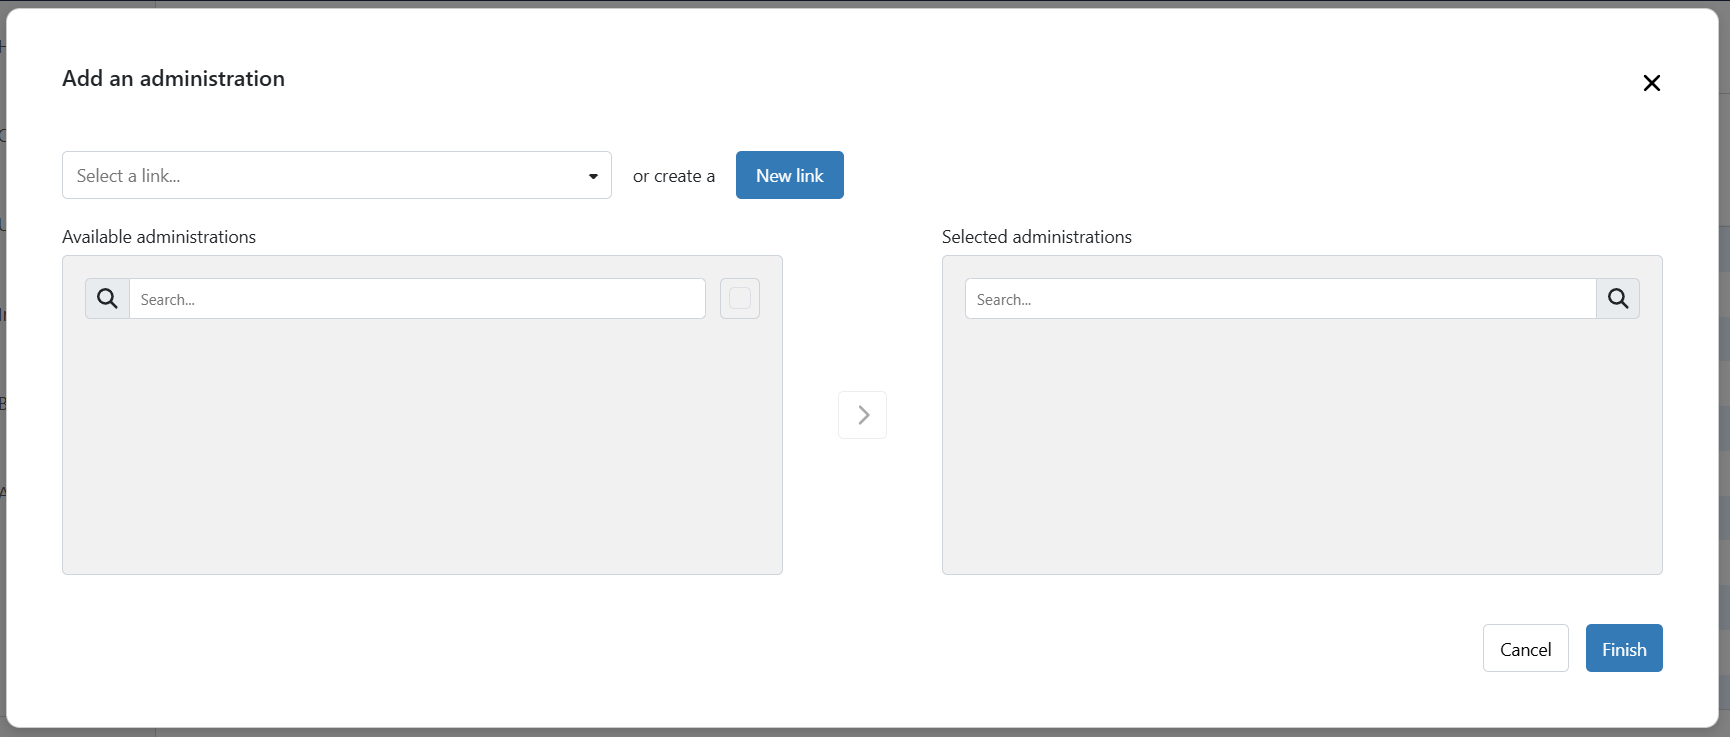Image resolution: width=1730 pixels, height=737 pixels.
Task: Click the Selected administrations label
Action: [1037, 237]
